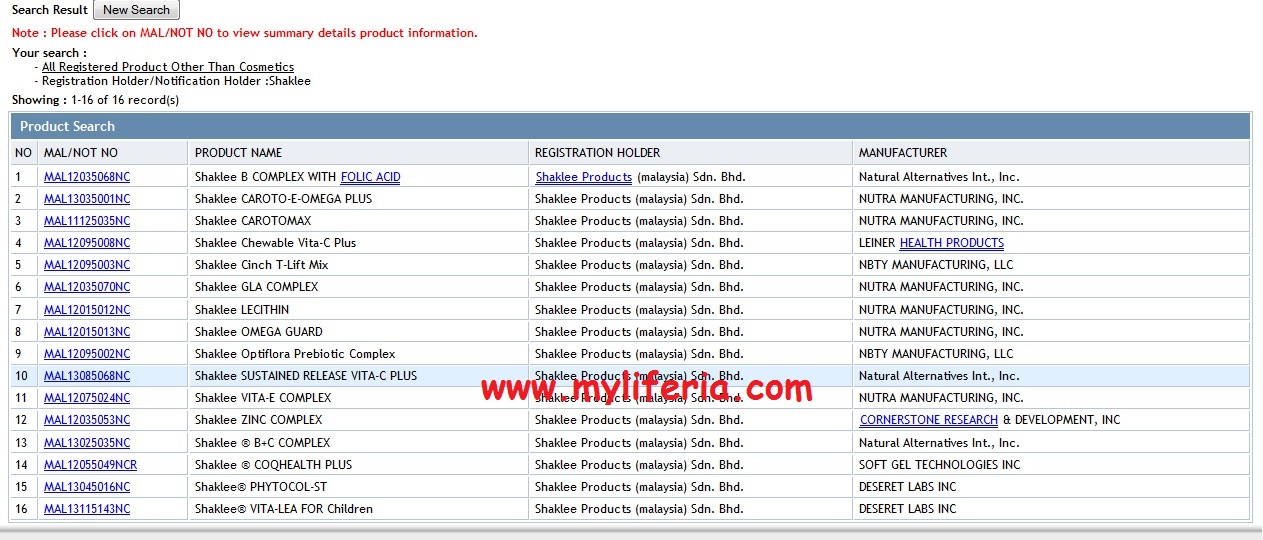Image resolution: width=1263 pixels, height=540 pixels.
Task: Select the Shaklee VITA-LEA FOR Children cell
Action: pyautogui.click(x=358, y=509)
